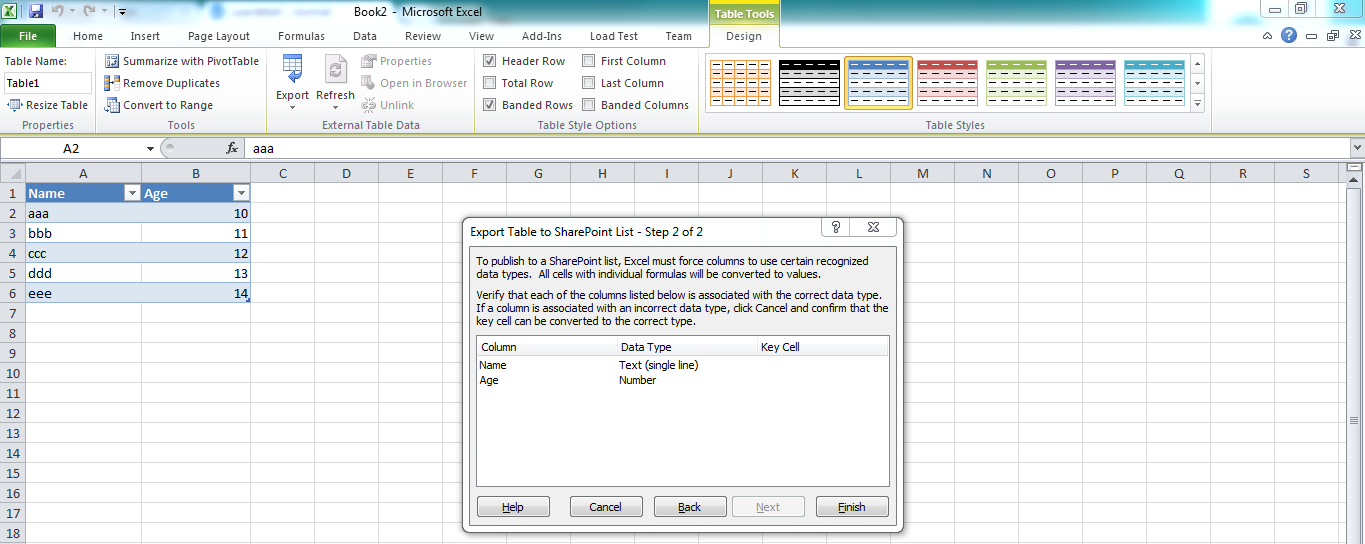Enable the Last Column checkbox
Image resolution: width=1365 pixels, height=544 pixels.
click(x=589, y=83)
